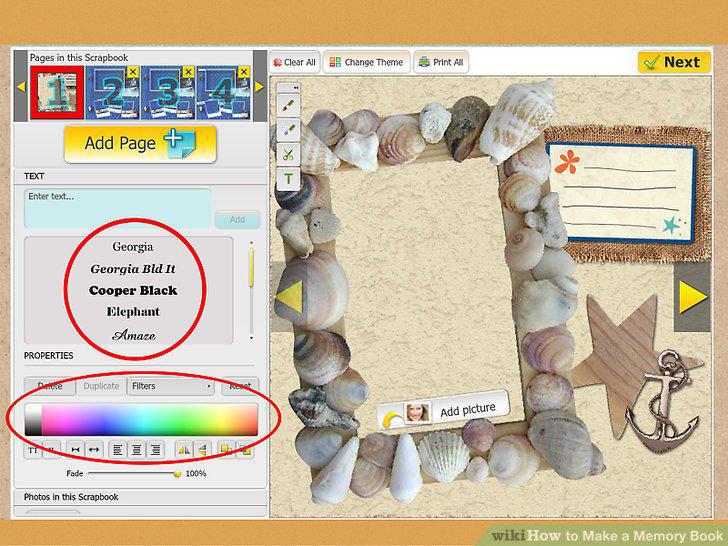Select the wooden star decoration

coord(622,360)
